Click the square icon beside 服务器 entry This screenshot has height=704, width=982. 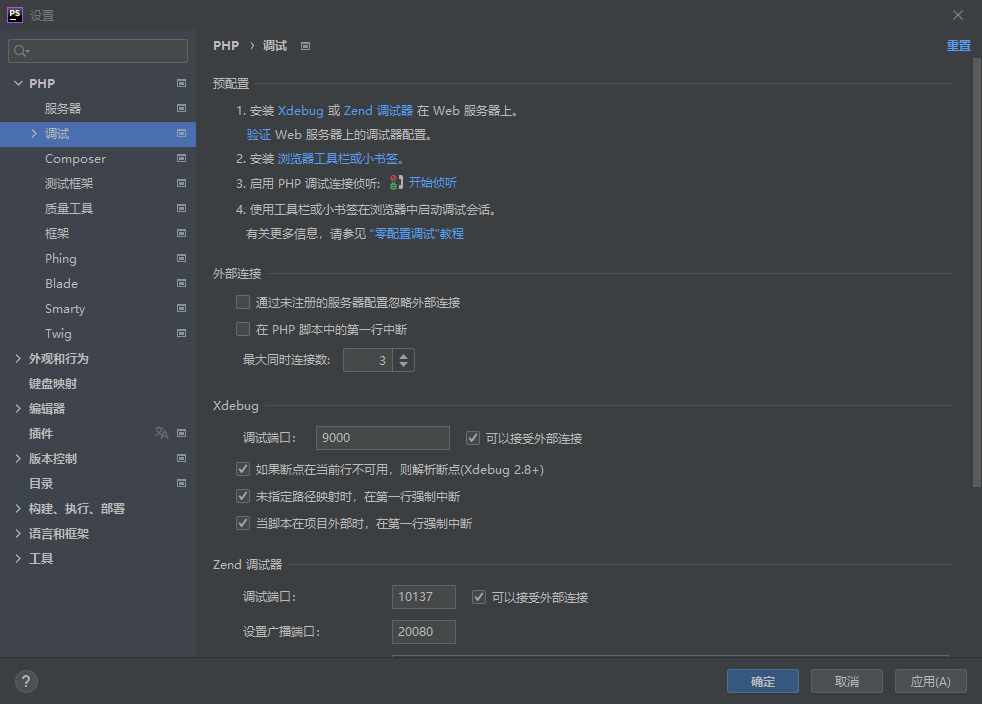point(181,108)
